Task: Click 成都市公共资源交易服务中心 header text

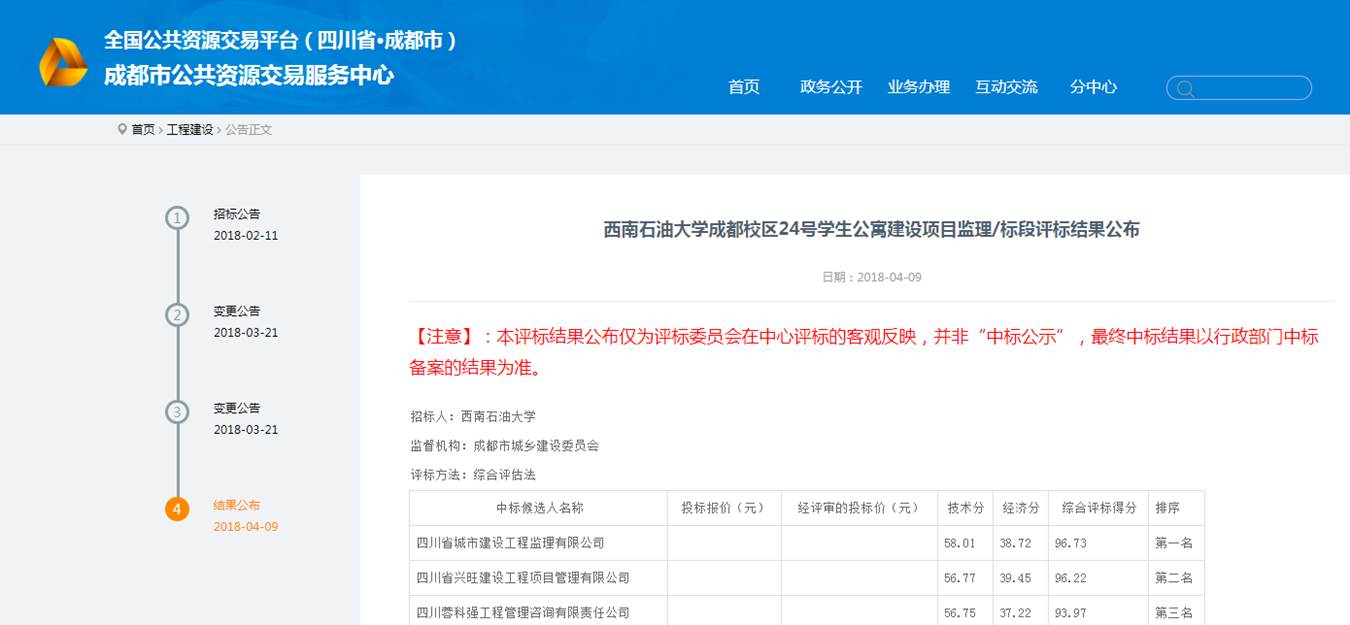Action: pyautogui.click(x=249, y=75)
